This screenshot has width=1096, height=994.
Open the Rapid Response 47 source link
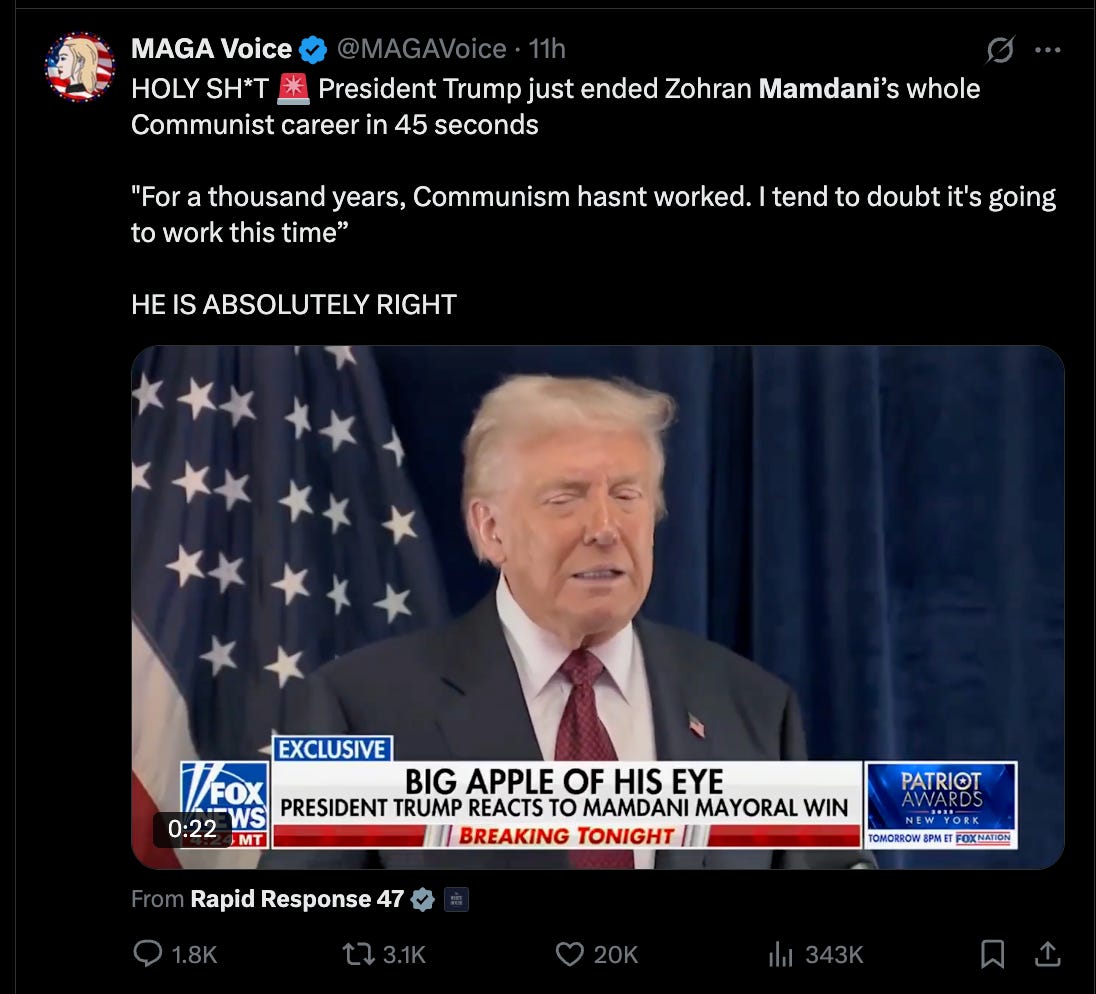(x=297, y=898)
